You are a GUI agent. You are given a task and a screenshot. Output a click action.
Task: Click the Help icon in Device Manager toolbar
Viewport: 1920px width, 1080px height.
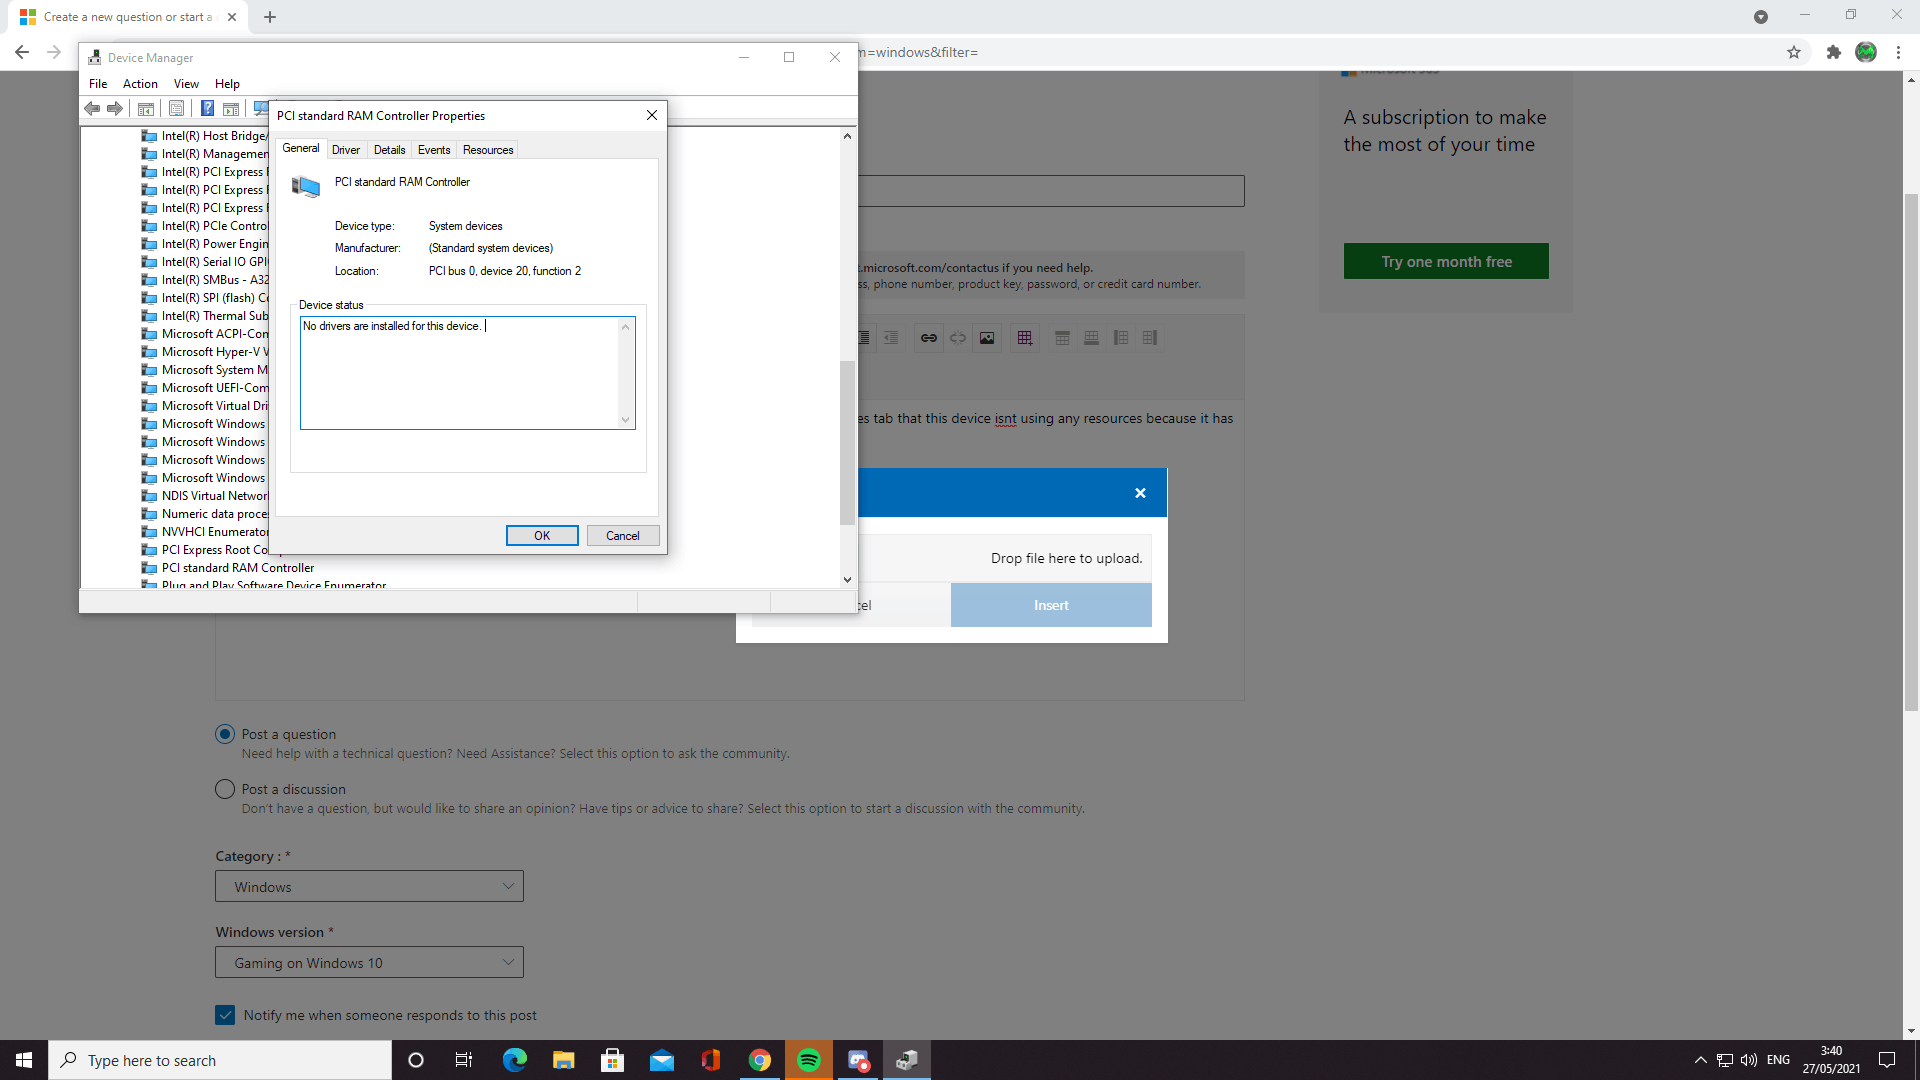207,109
